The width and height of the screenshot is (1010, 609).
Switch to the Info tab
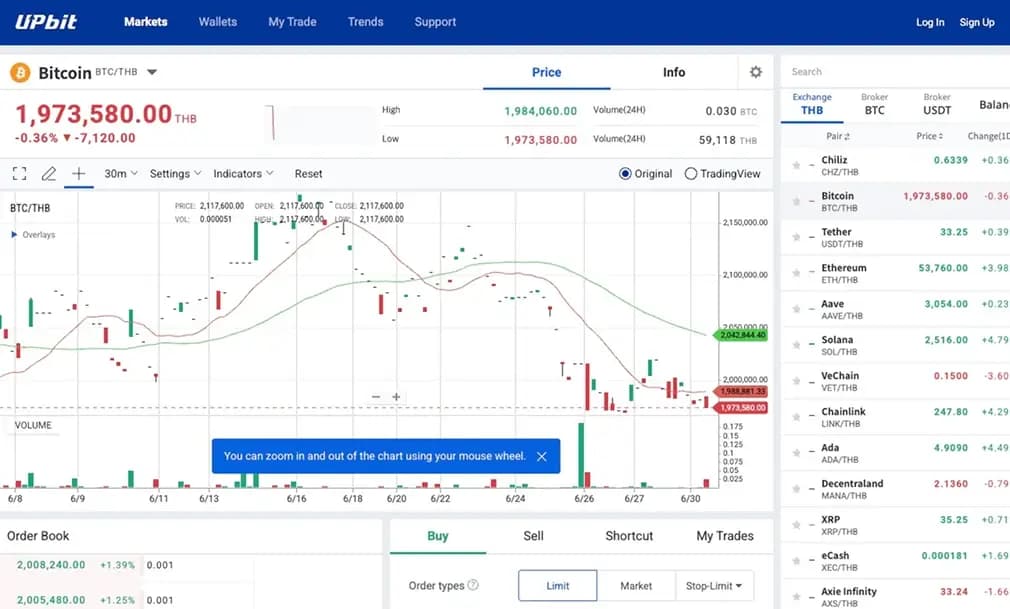click(x=674, y=72)
